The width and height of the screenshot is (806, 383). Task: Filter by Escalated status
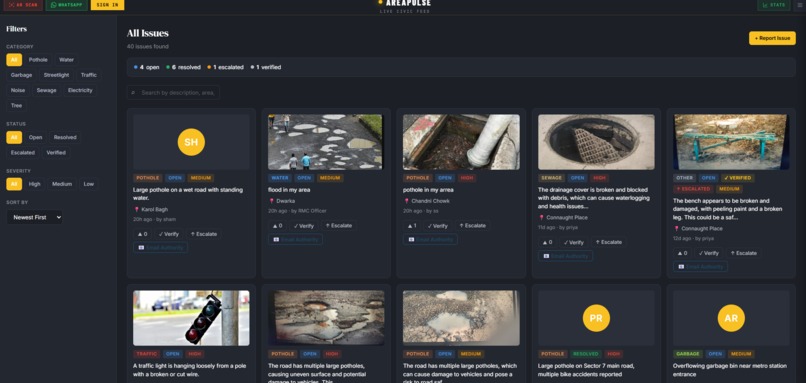(23, 153)
